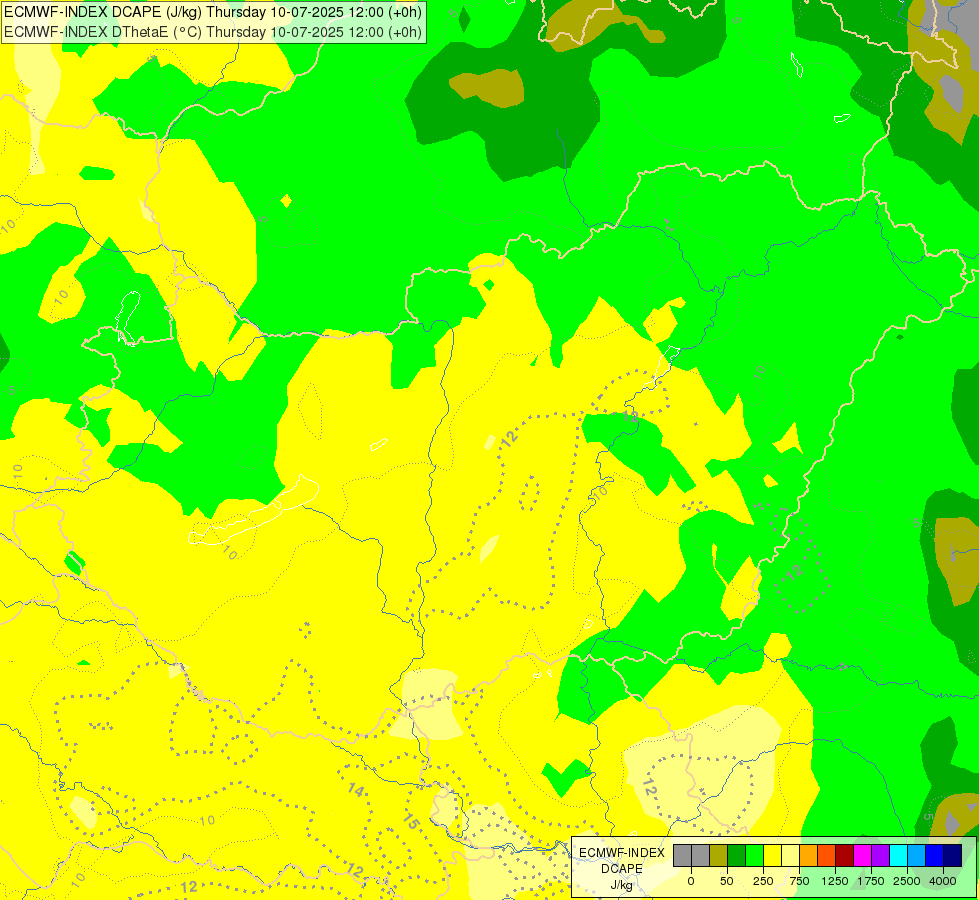Screen dimensions: 979x900
Task: Select the bright yellow legend swatch
Action: pyautogui.click(x=772, y=855)
